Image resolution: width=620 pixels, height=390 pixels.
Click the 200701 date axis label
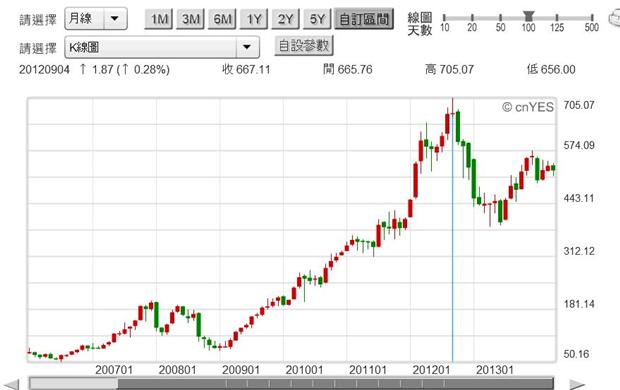pyautogui.click(x=114, y=370)
